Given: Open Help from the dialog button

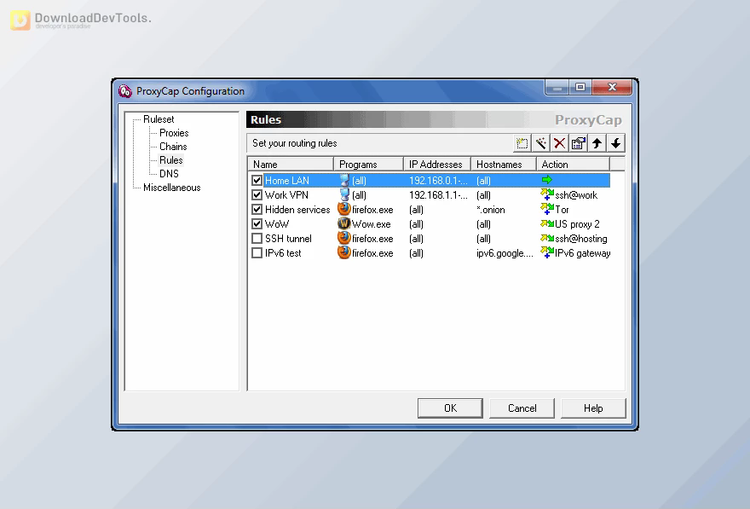Looking at the screenshot, I should tap(593, 408).
